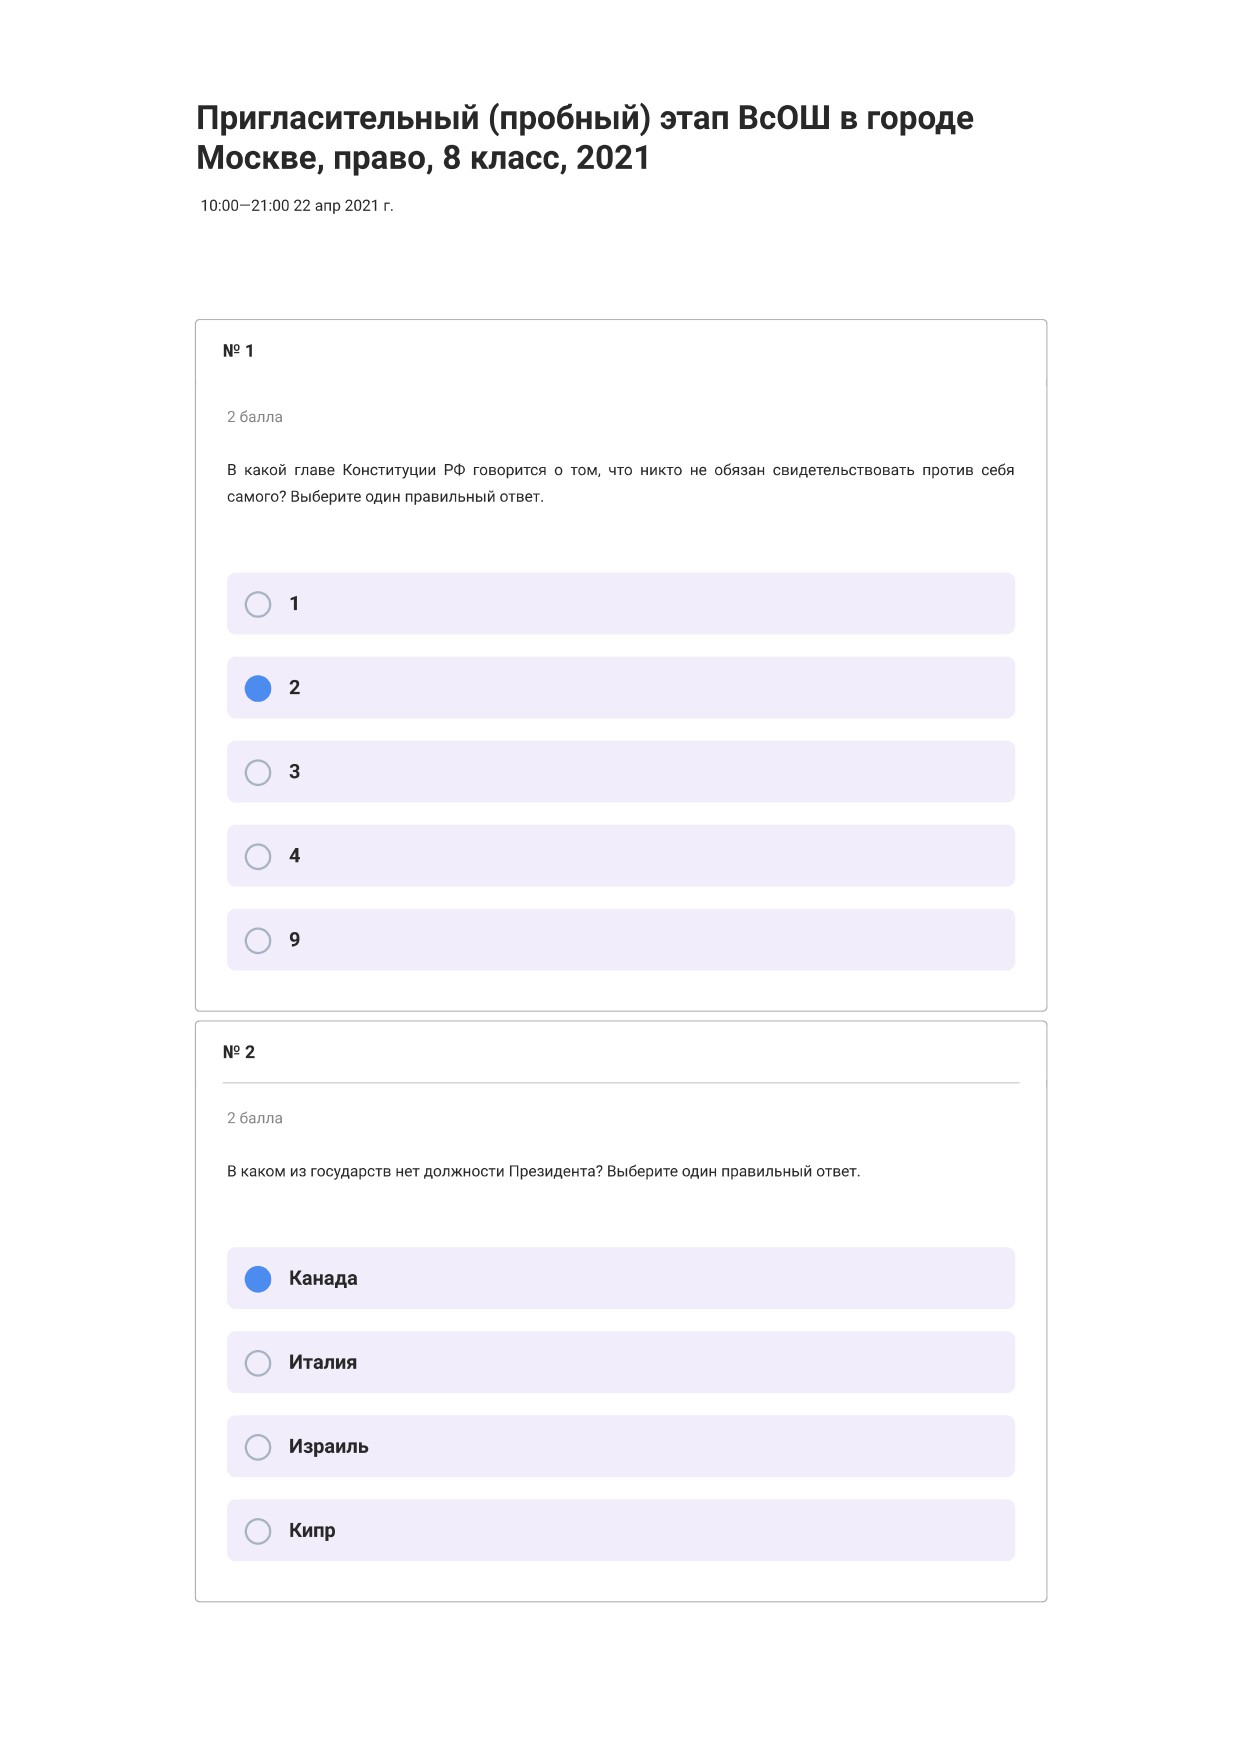Click the № 2 question header
This screenshot has height=1752, width=1239.
click(x=239, y=1052)
